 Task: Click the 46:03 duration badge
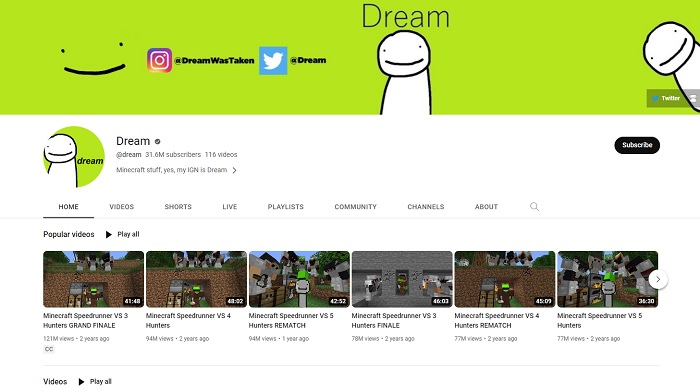coord(441,301)
